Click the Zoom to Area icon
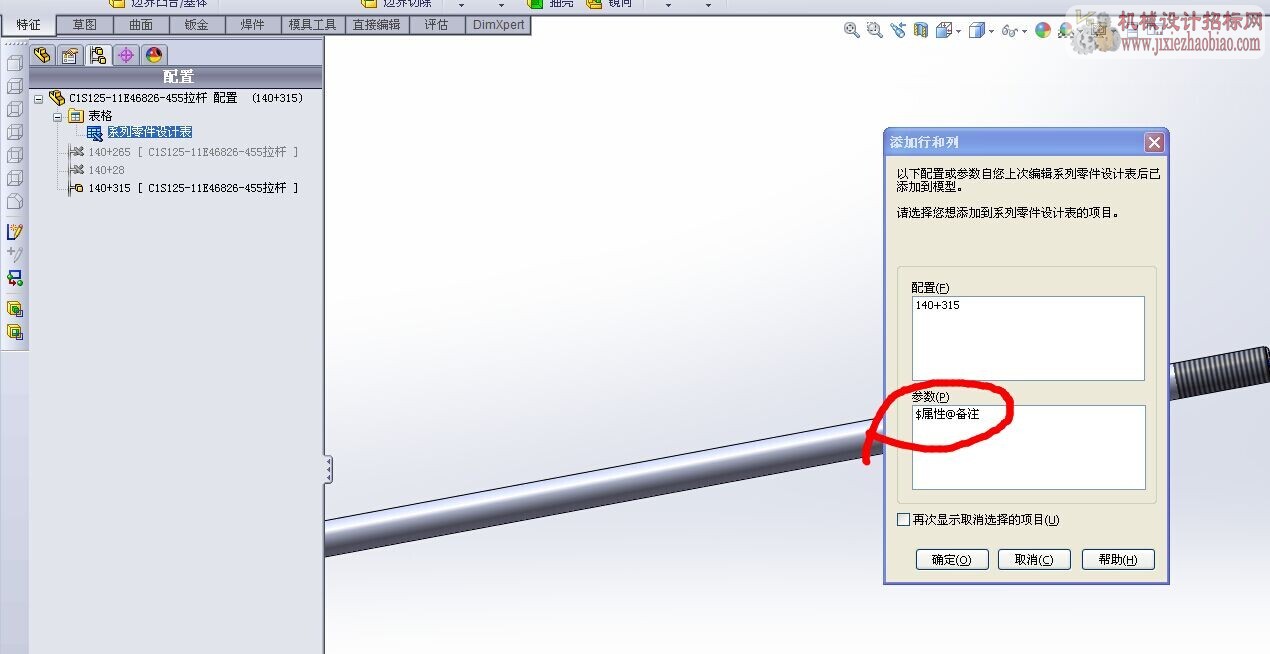Viewport: 1270px width, 654px height. click(x=875, y=31)
